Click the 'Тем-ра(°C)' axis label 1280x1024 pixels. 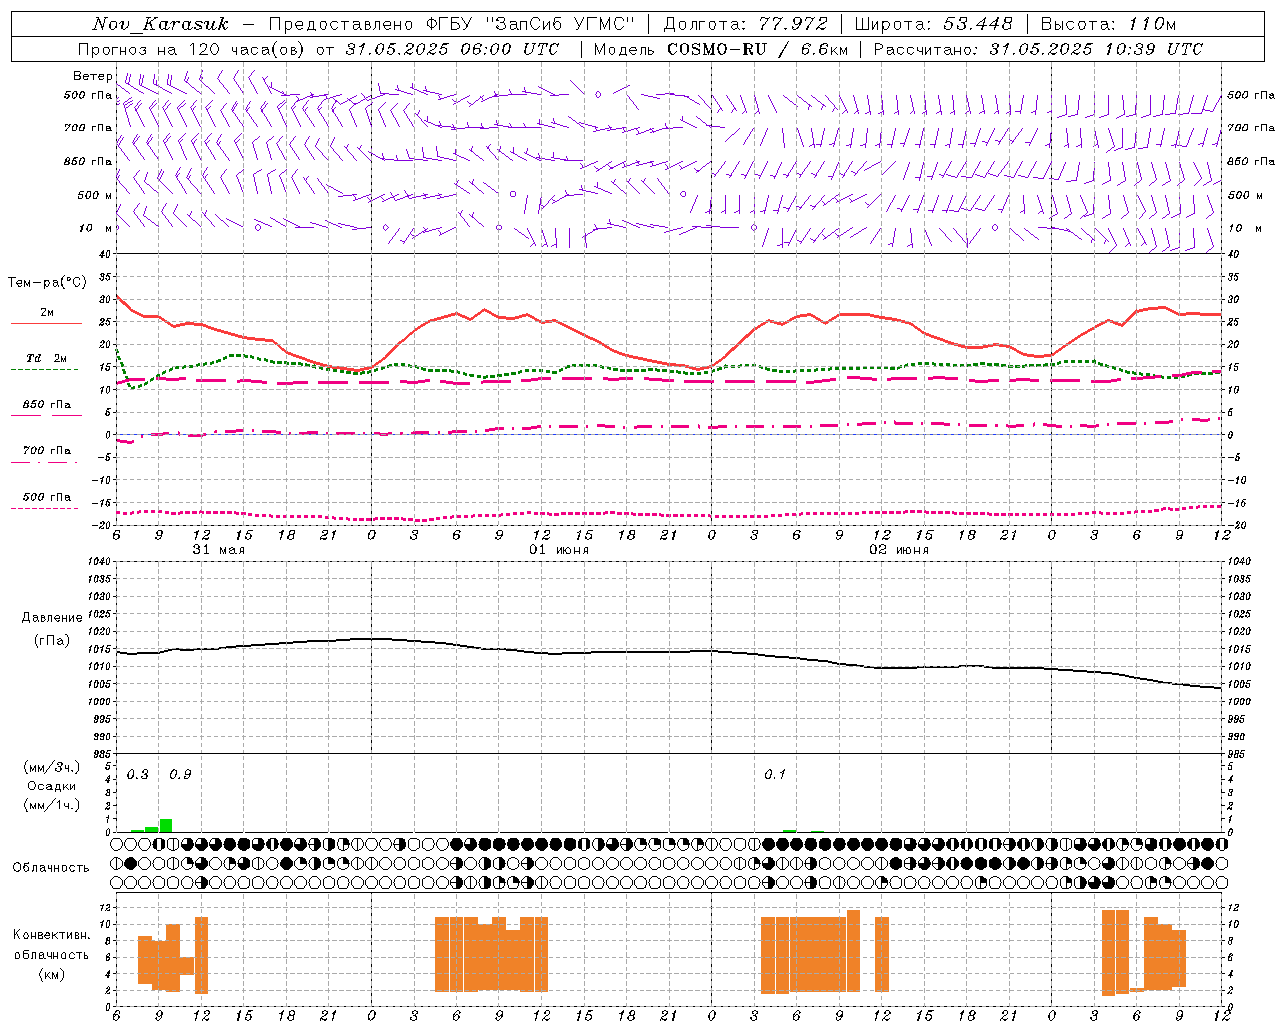(x=47, y=283)
